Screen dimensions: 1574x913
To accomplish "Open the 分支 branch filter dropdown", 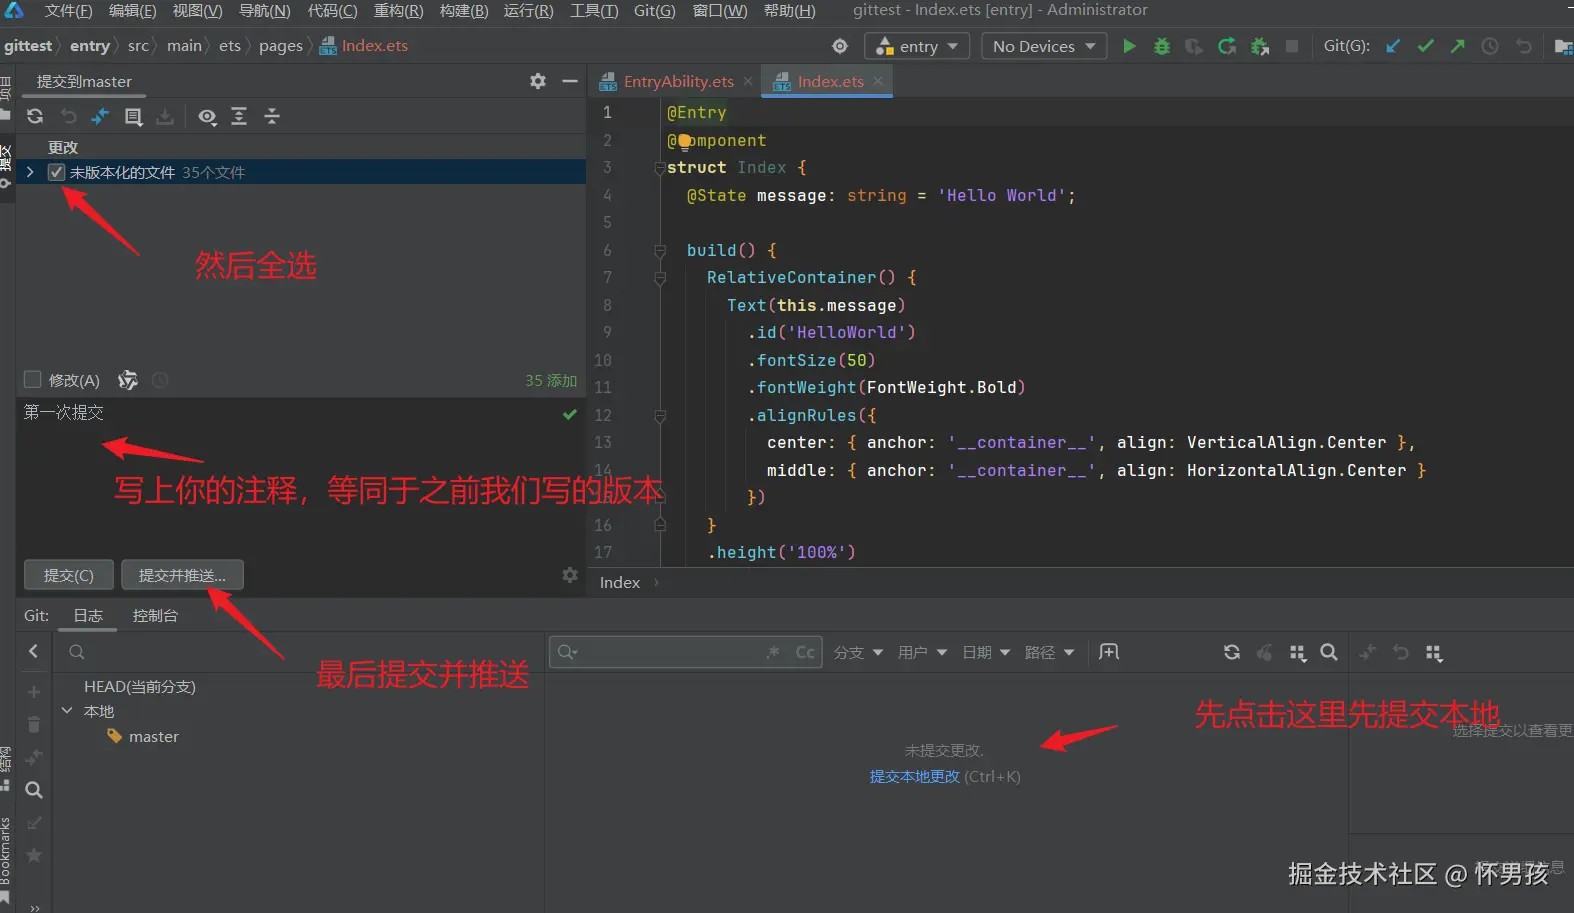I will pos(858,652).
